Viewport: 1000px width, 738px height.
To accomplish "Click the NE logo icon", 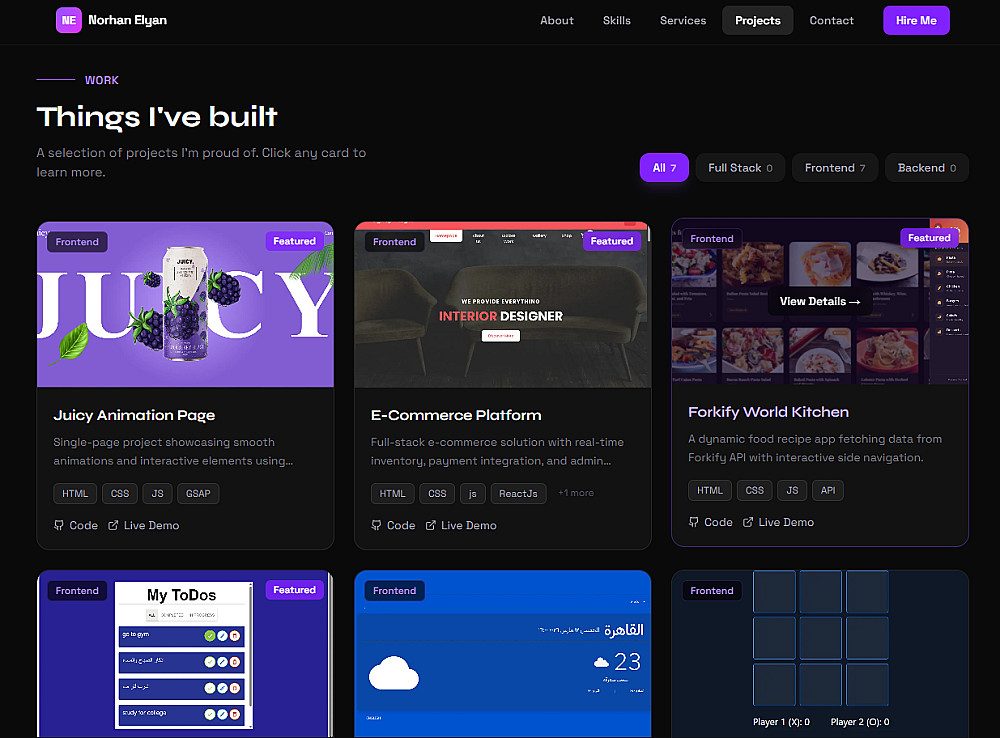I will pyautogui.click(x=69, y=20).
